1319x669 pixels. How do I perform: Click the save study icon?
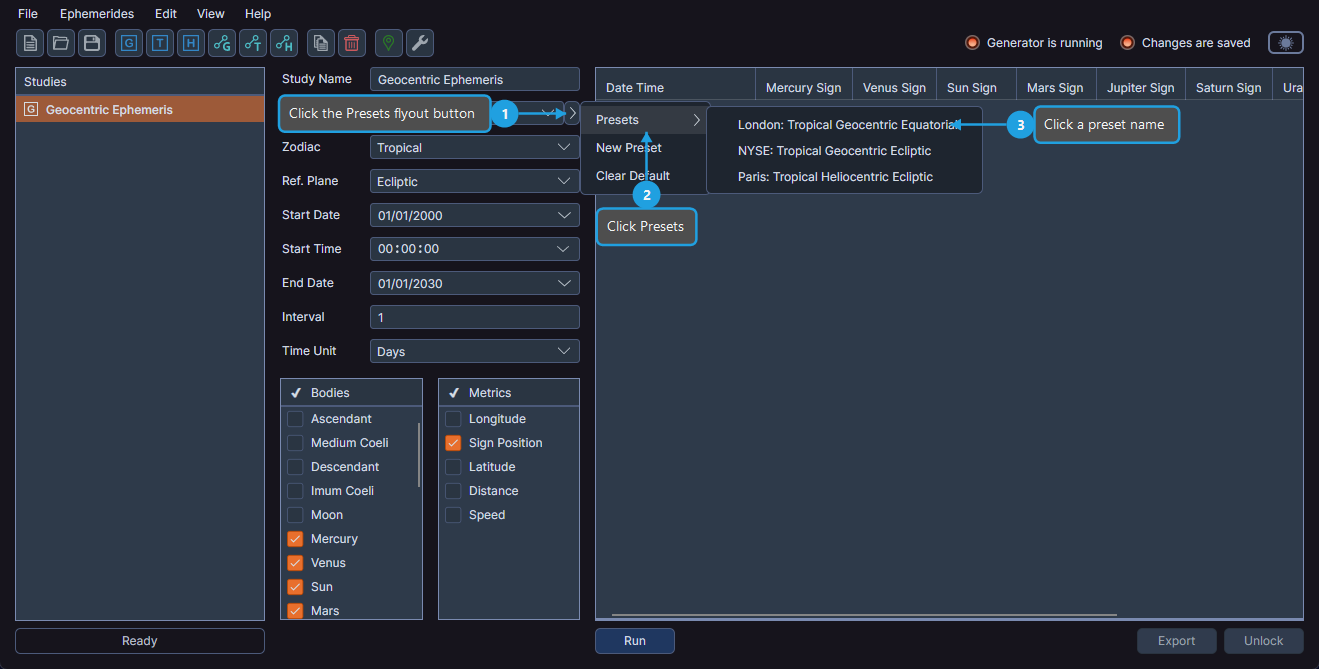90,43
